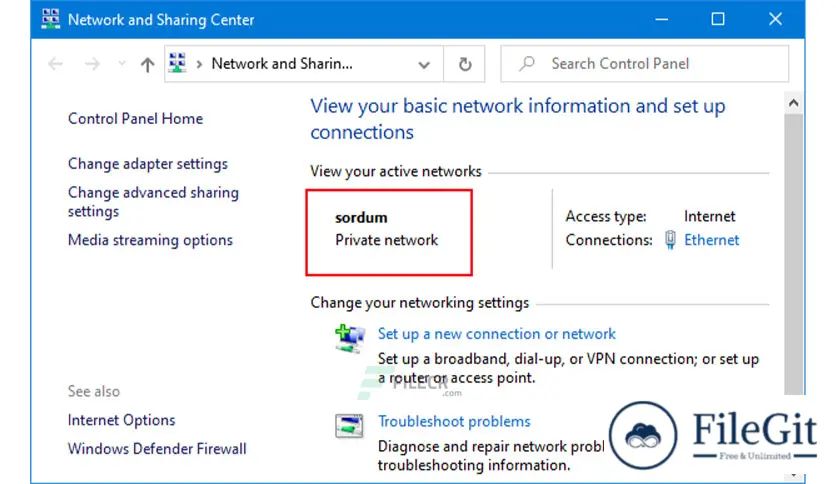Open Media streaming options

(150, 240)
